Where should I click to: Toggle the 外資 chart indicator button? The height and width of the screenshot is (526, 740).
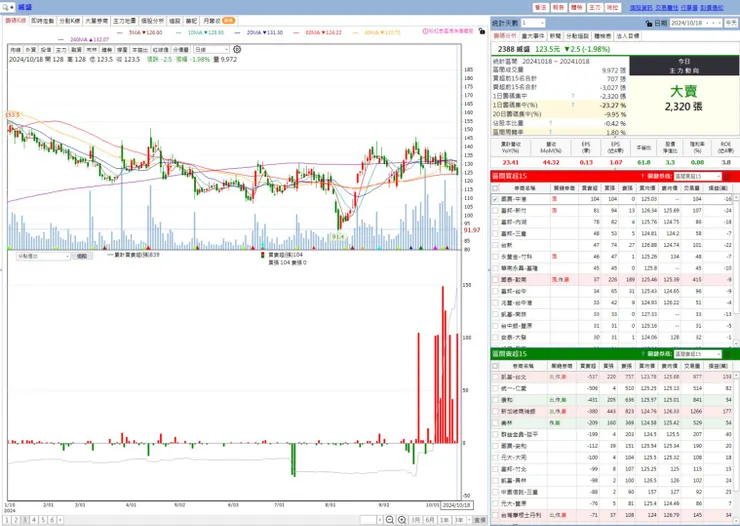(x=31, y=50)
